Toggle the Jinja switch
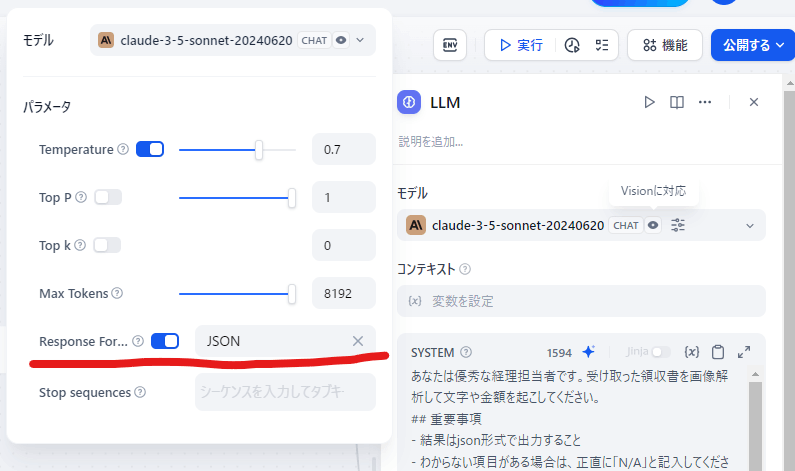 (x=661, y=351)
